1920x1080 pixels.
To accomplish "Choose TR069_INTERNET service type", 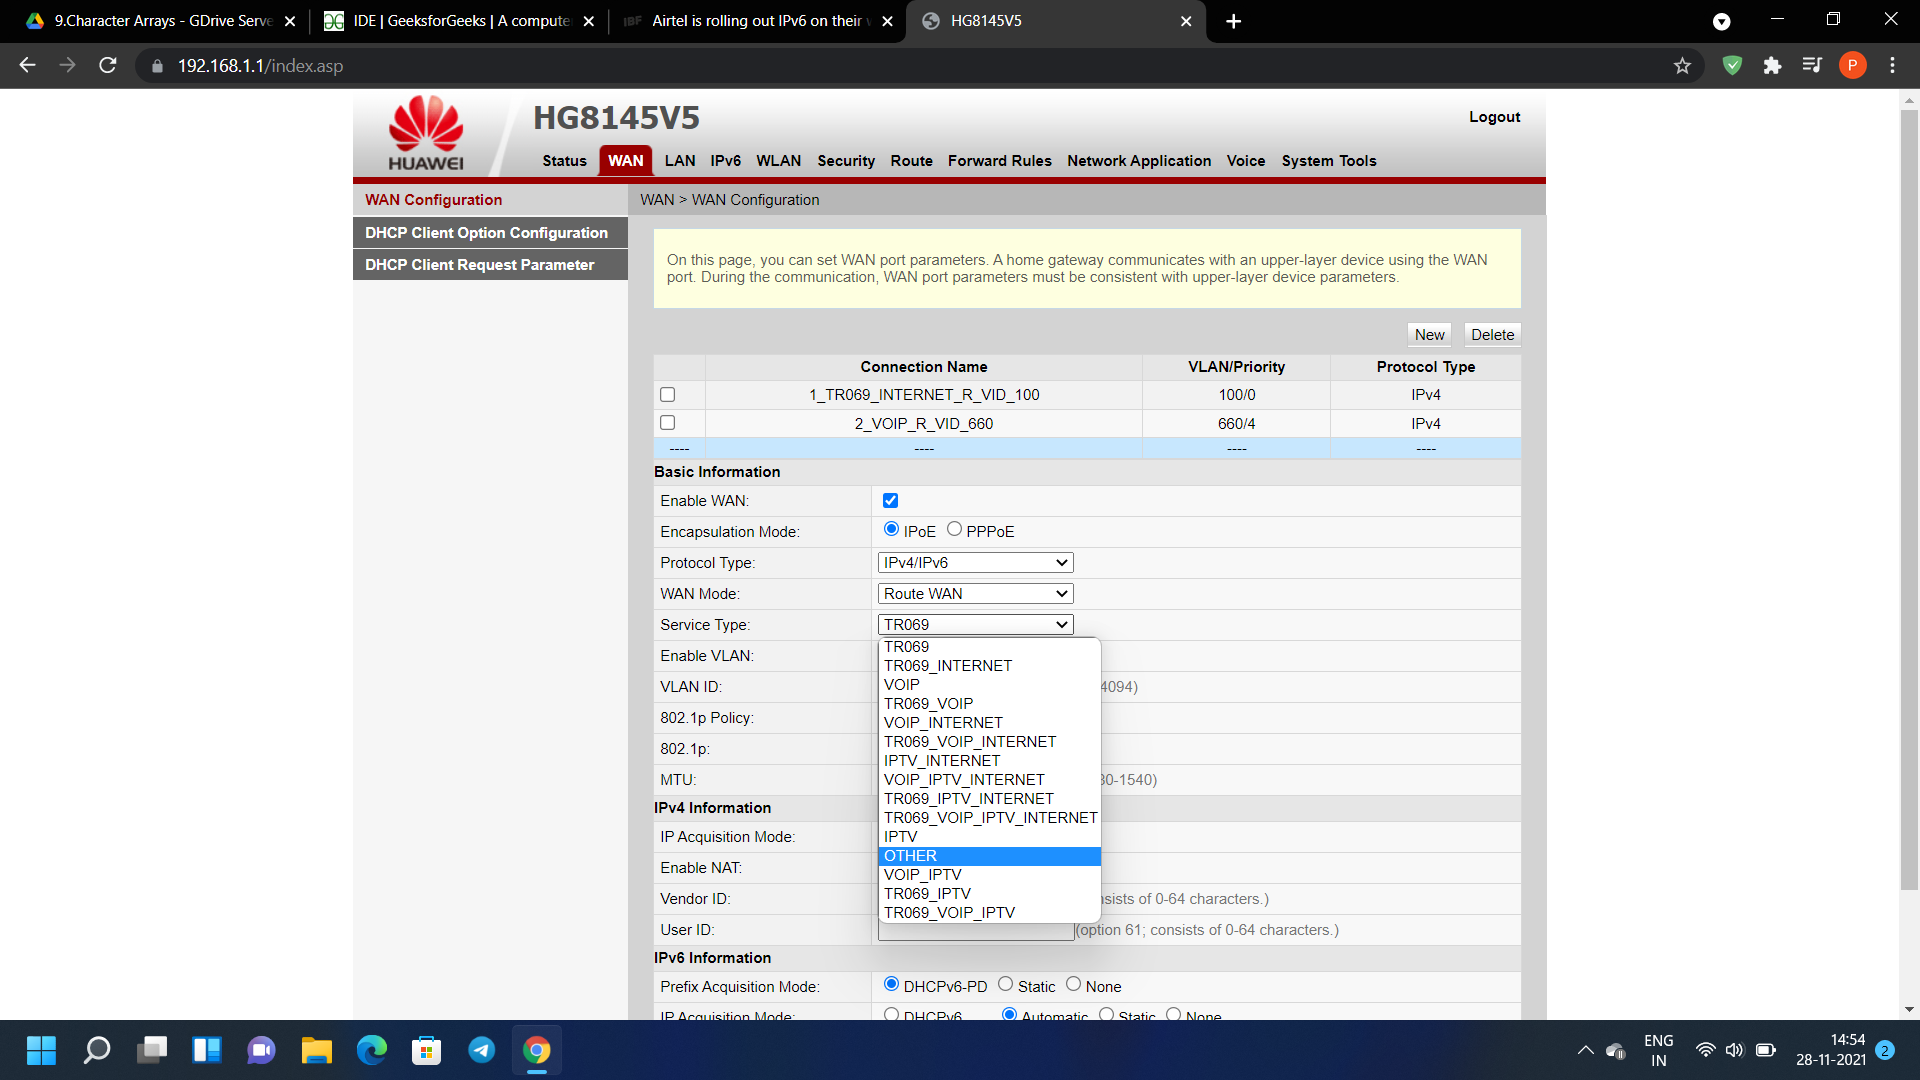I will [989, 666].
